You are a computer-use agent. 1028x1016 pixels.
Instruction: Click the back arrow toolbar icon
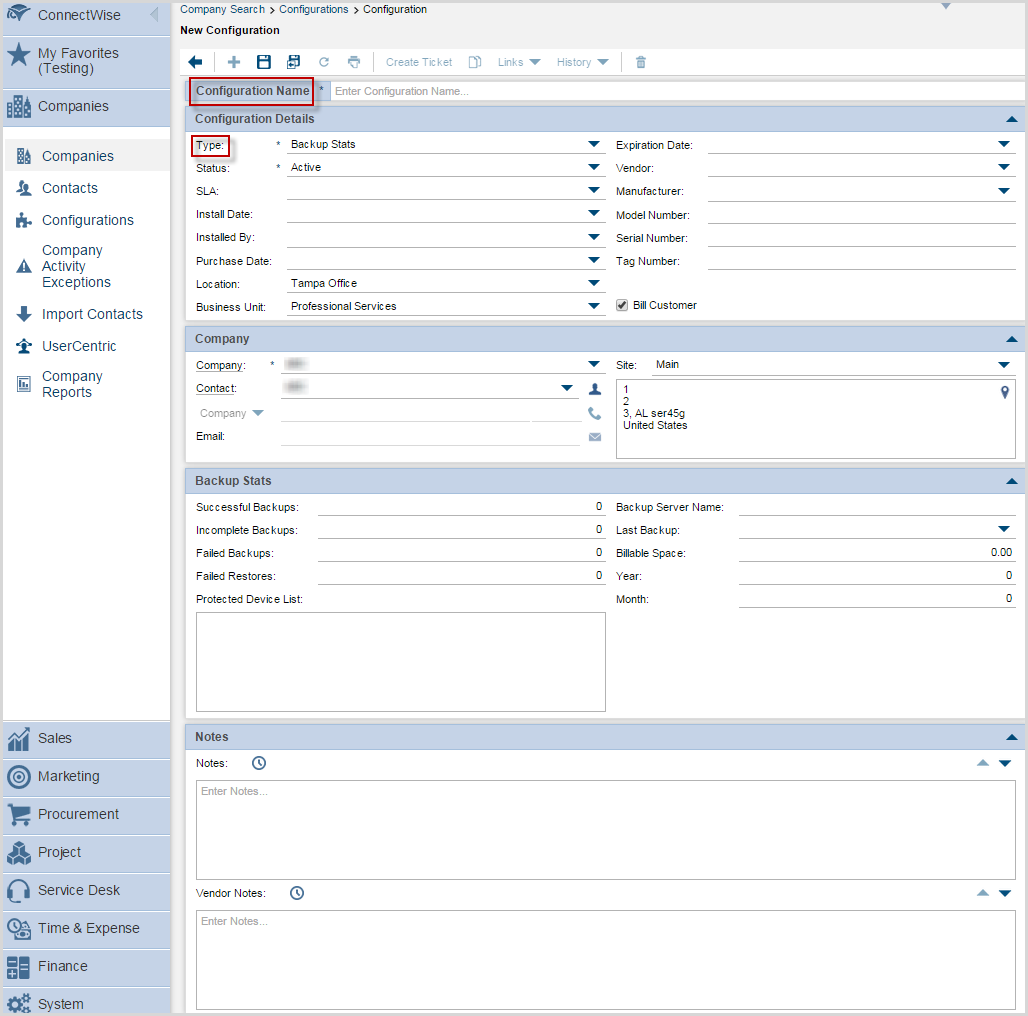(x=195, y=62)
